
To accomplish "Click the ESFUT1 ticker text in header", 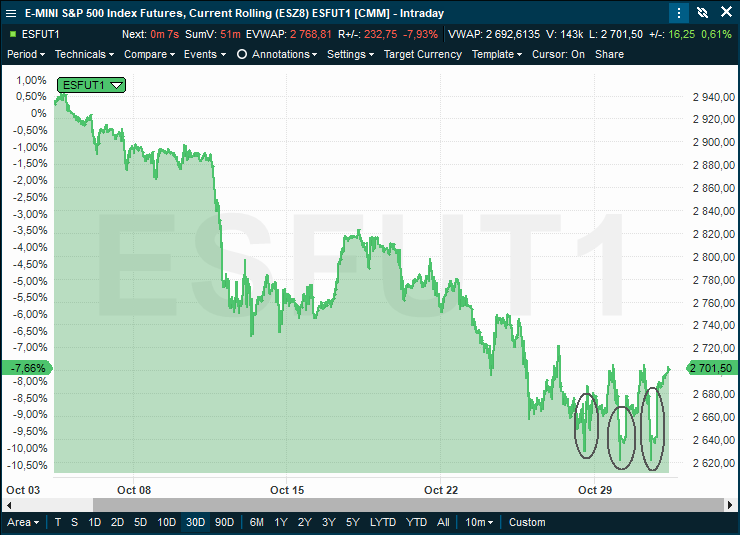I will [40, 34].
